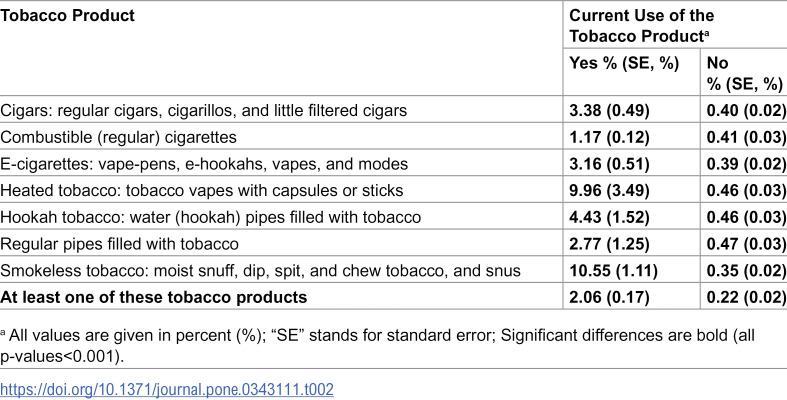The width and height of the screenshot is (787, 400).
Task: Select the 4.43 (1.52) value
Action: coord(609,217)
